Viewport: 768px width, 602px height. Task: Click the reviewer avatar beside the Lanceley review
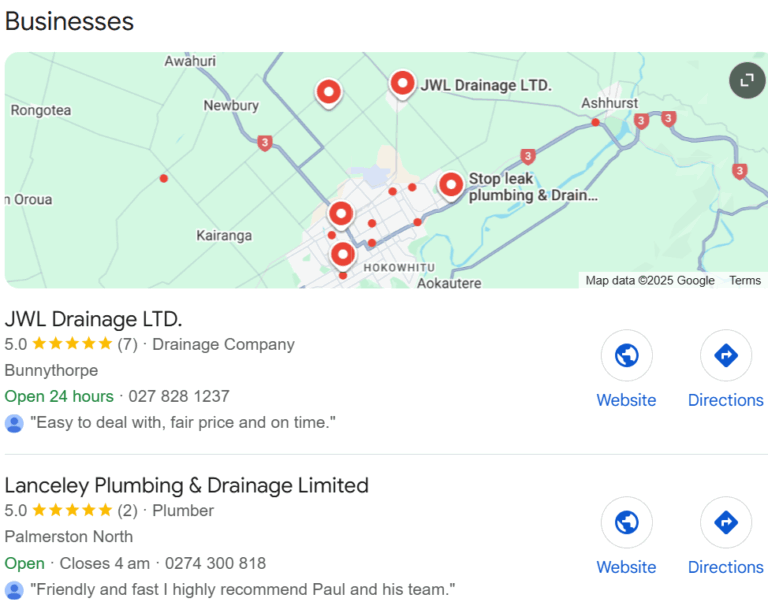tap(14, 590)
